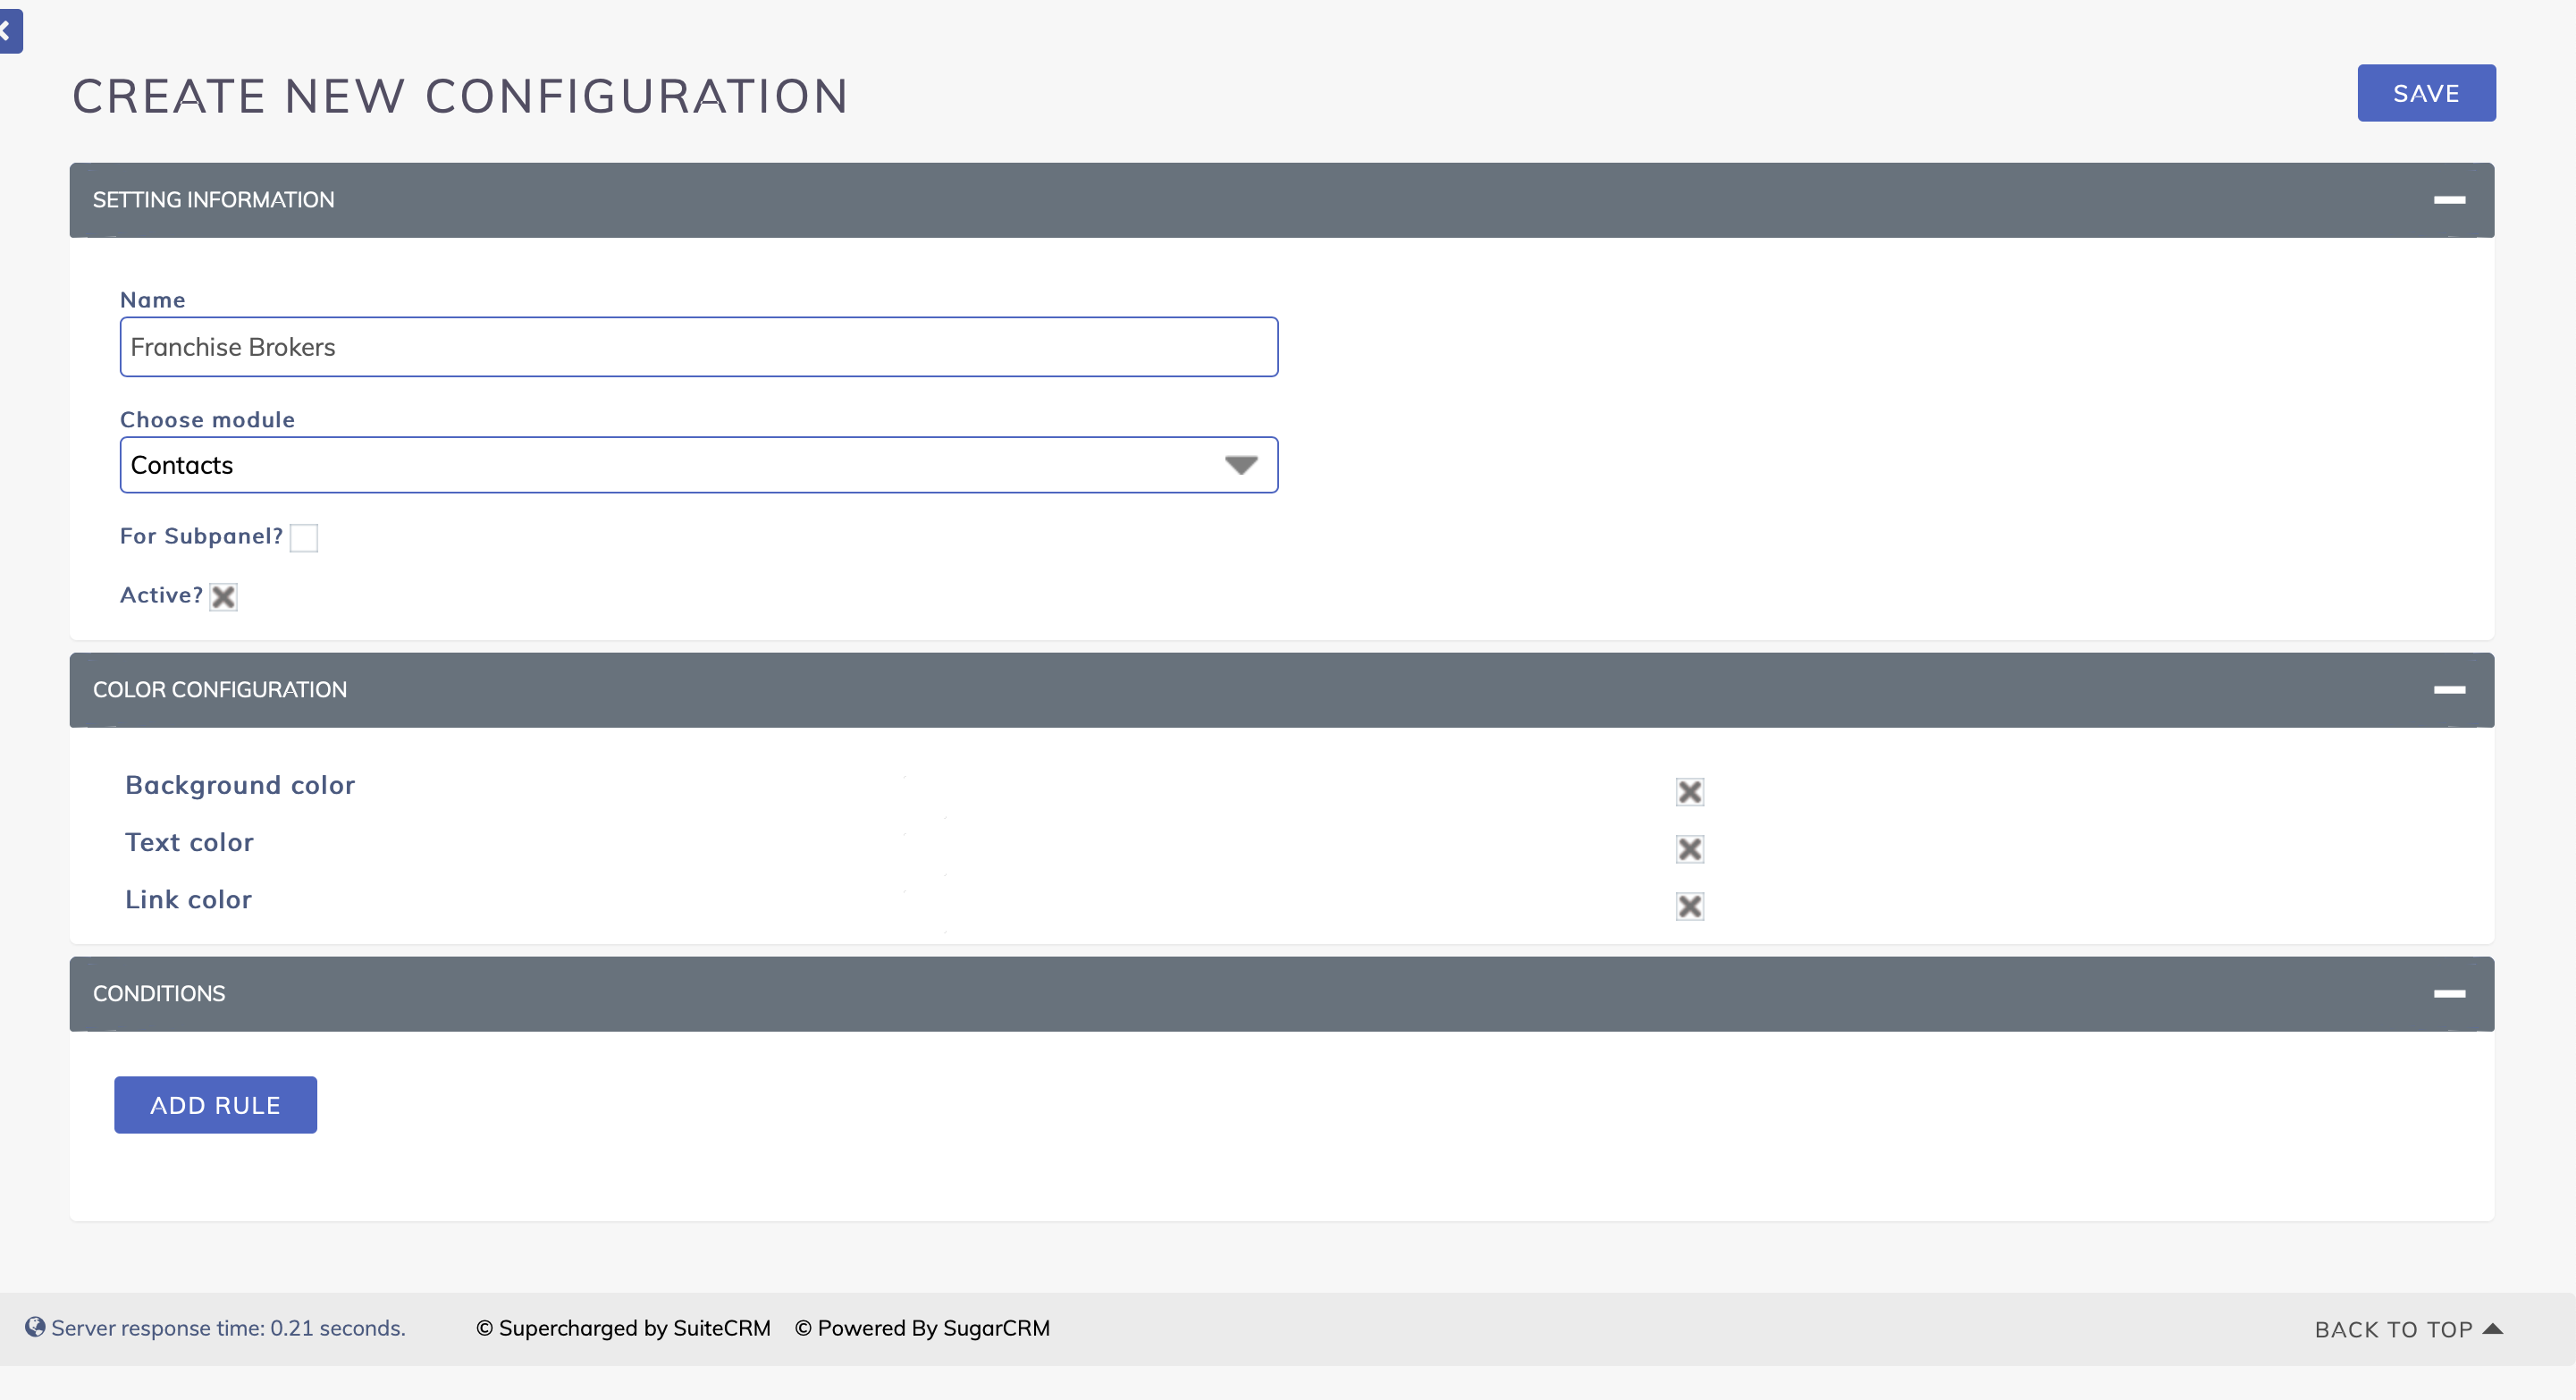
Task: Click Supercharged by SuiteCRM link
Action: pos(623,1328)
